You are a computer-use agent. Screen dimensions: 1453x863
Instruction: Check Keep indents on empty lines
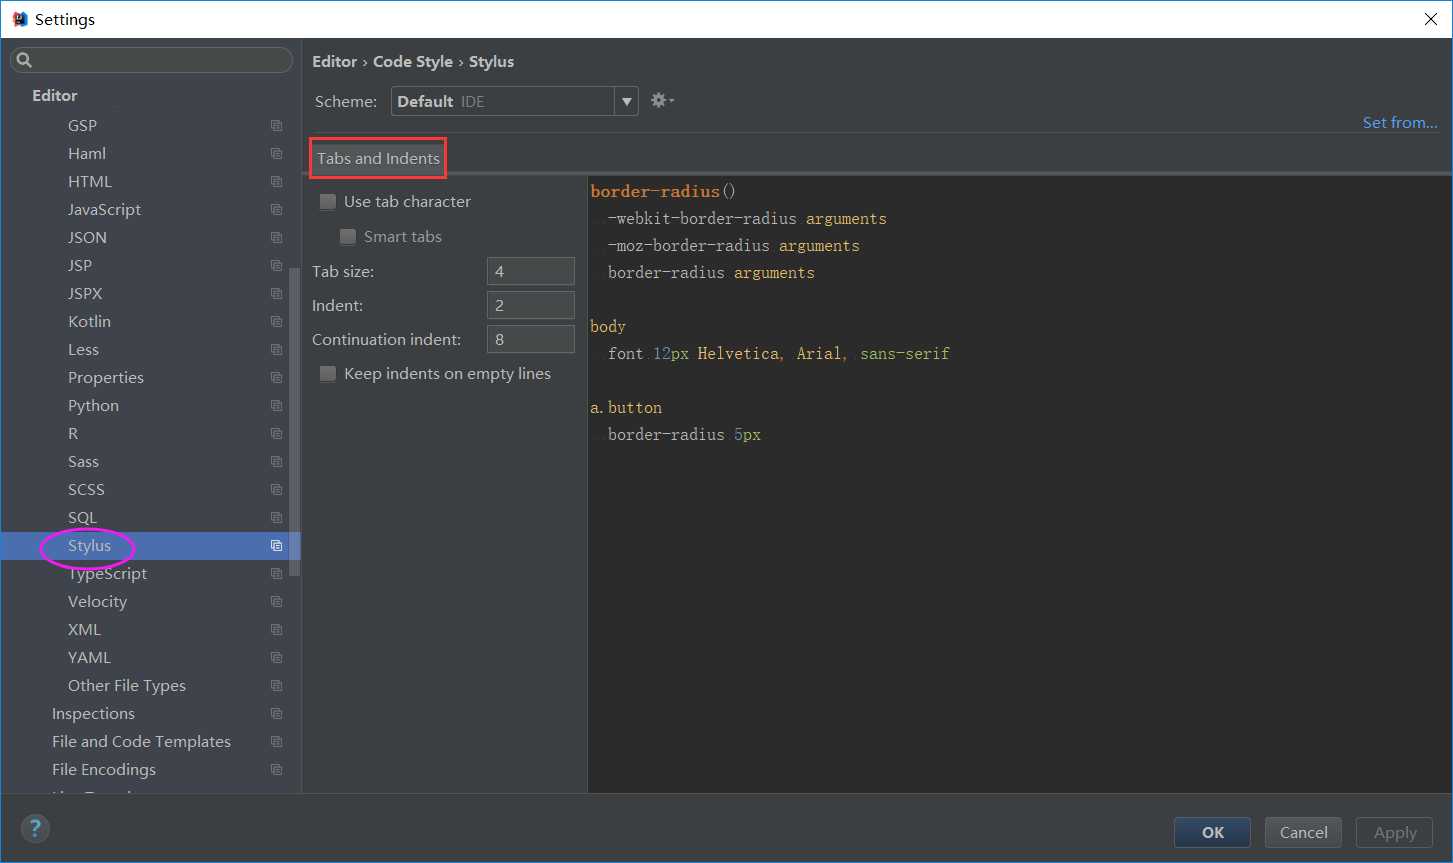328,374
